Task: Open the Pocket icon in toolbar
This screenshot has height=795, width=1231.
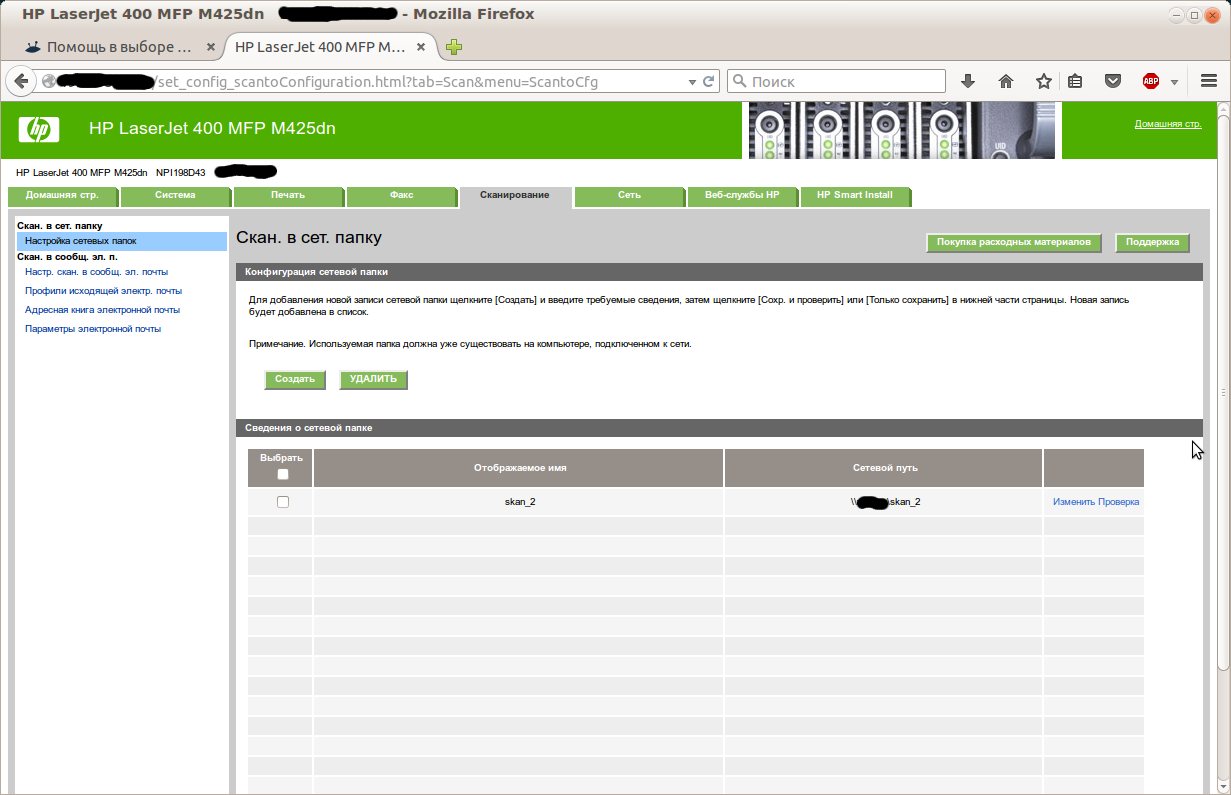Action: click(x=1112, y=81)
